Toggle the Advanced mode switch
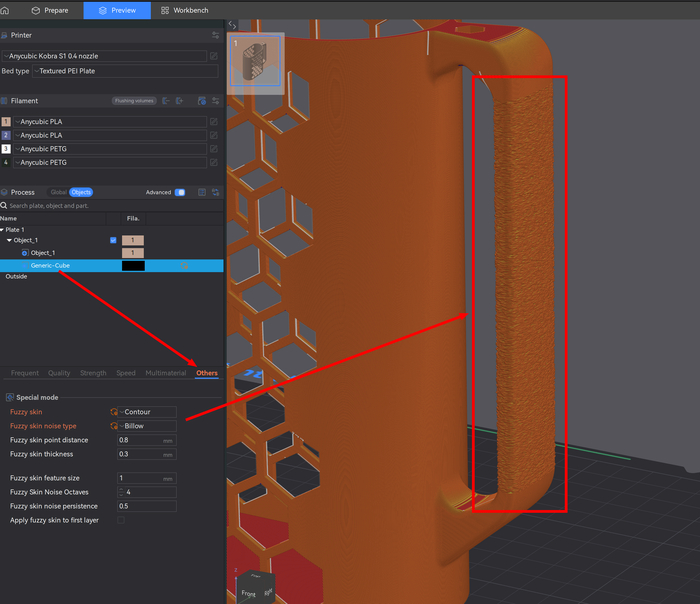The height and width of the screenshot is (604, 700). click(180, 192)
